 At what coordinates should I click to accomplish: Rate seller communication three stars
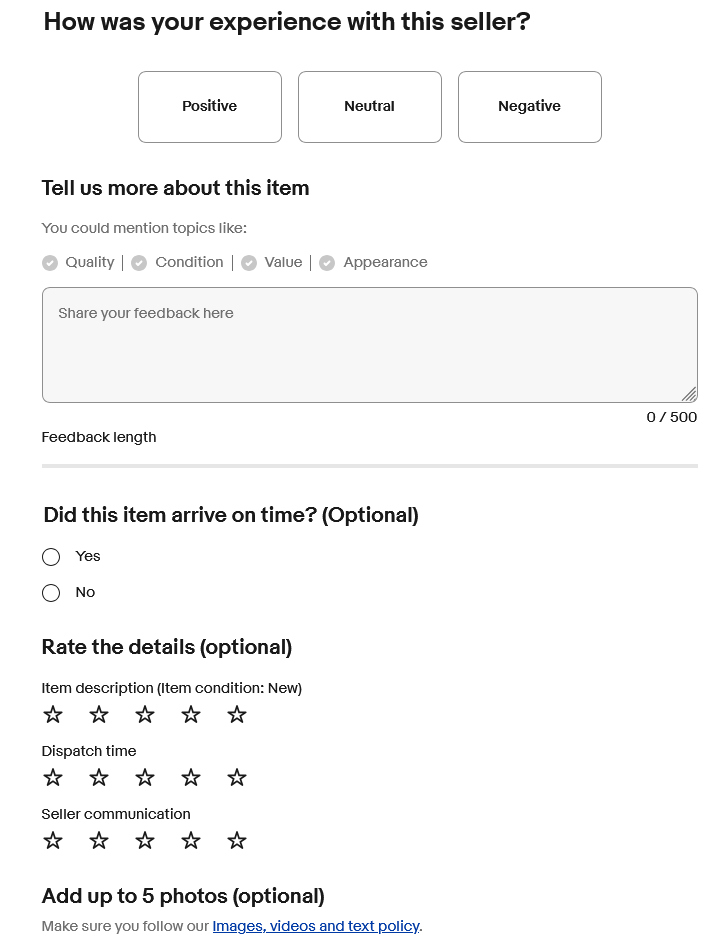pos(145,841)
